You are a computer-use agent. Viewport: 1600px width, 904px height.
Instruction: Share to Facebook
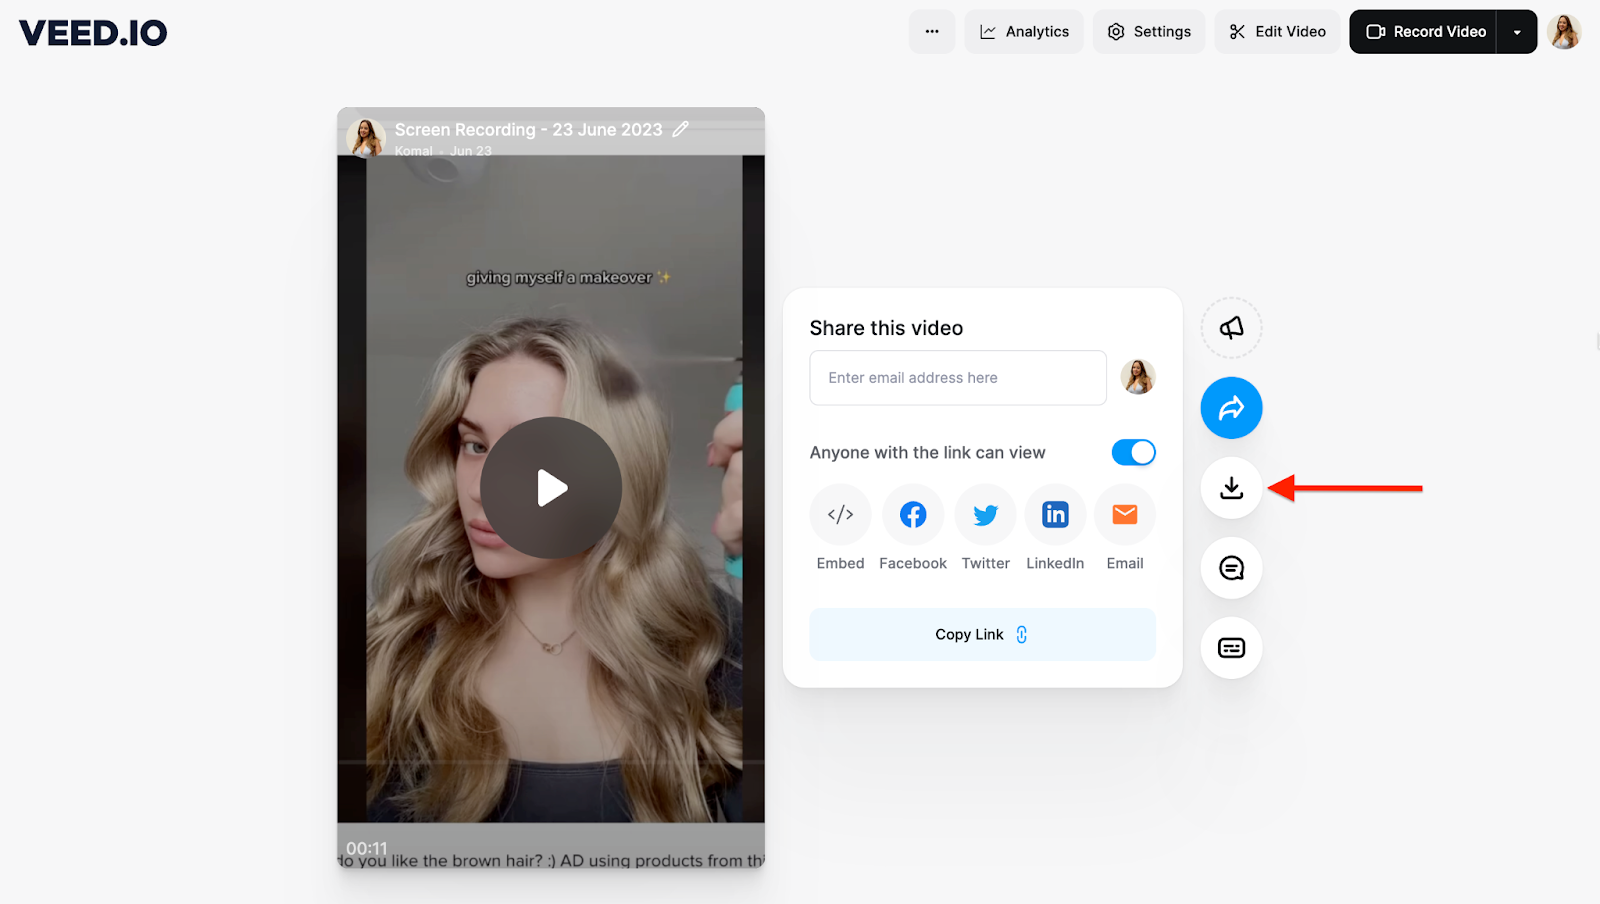click(913, 515)
